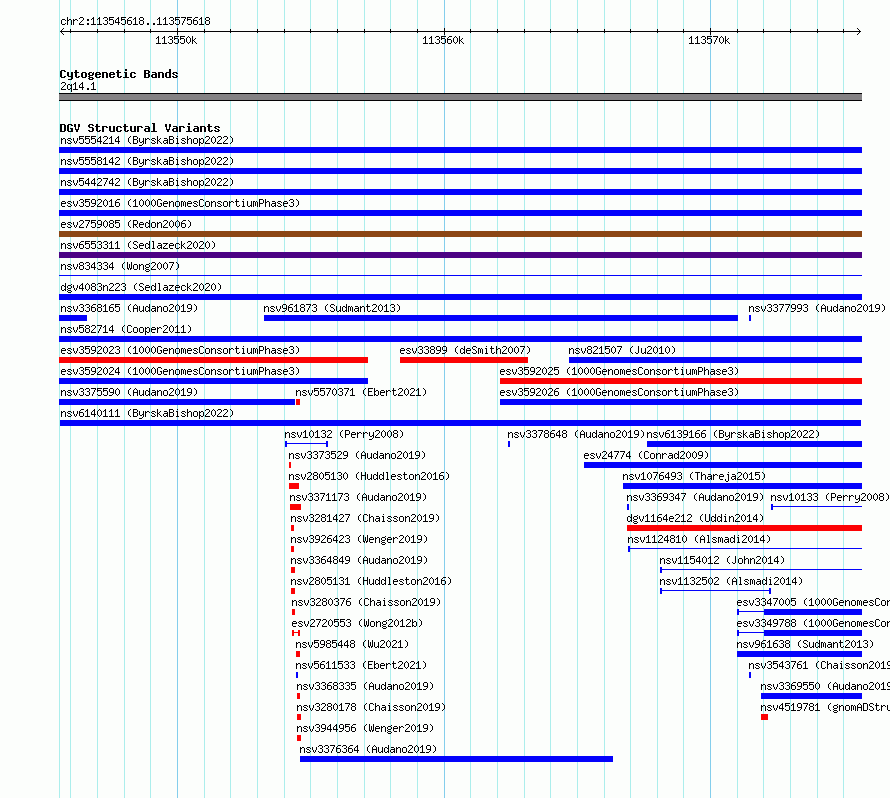Click the 113560k ruler position label
This screenshot has height=798, width=890.
pos(443,40)
